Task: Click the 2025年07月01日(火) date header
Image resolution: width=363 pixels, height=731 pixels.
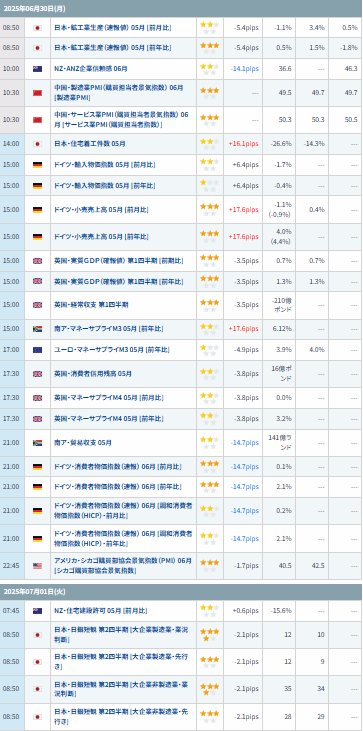Action: [34, 592]
